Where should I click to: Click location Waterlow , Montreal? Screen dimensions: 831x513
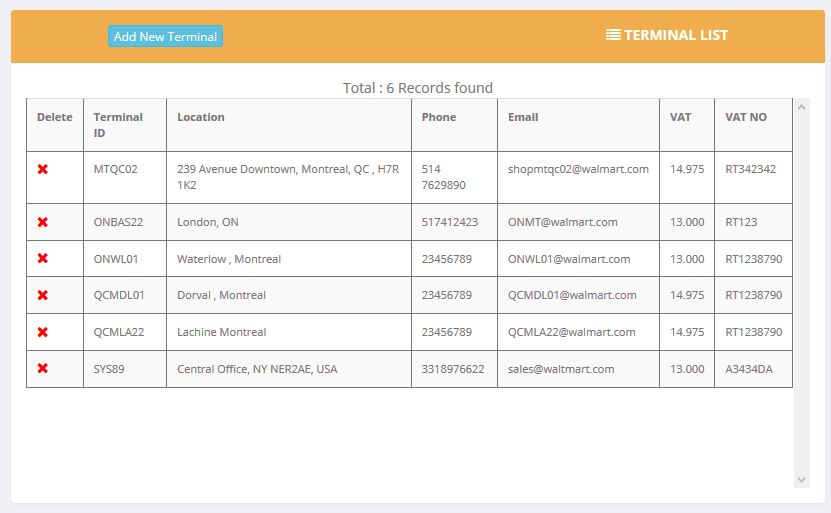pos(229,259)
